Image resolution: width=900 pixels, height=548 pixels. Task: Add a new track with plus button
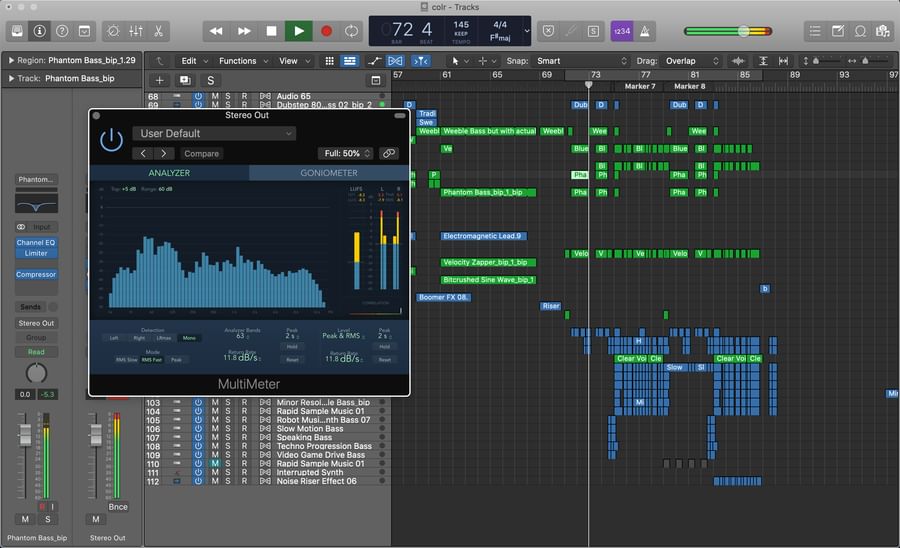[x=159, y=80]
